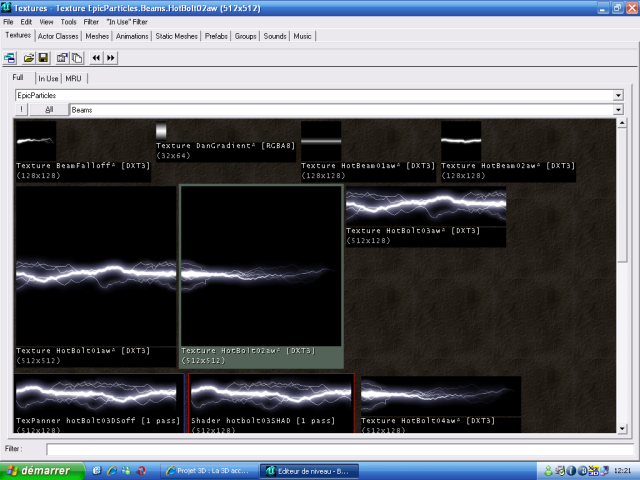Open the Tools menu
Image resolution: width=640 pixels, height=480 pixels.
click(x=68, y=21)
